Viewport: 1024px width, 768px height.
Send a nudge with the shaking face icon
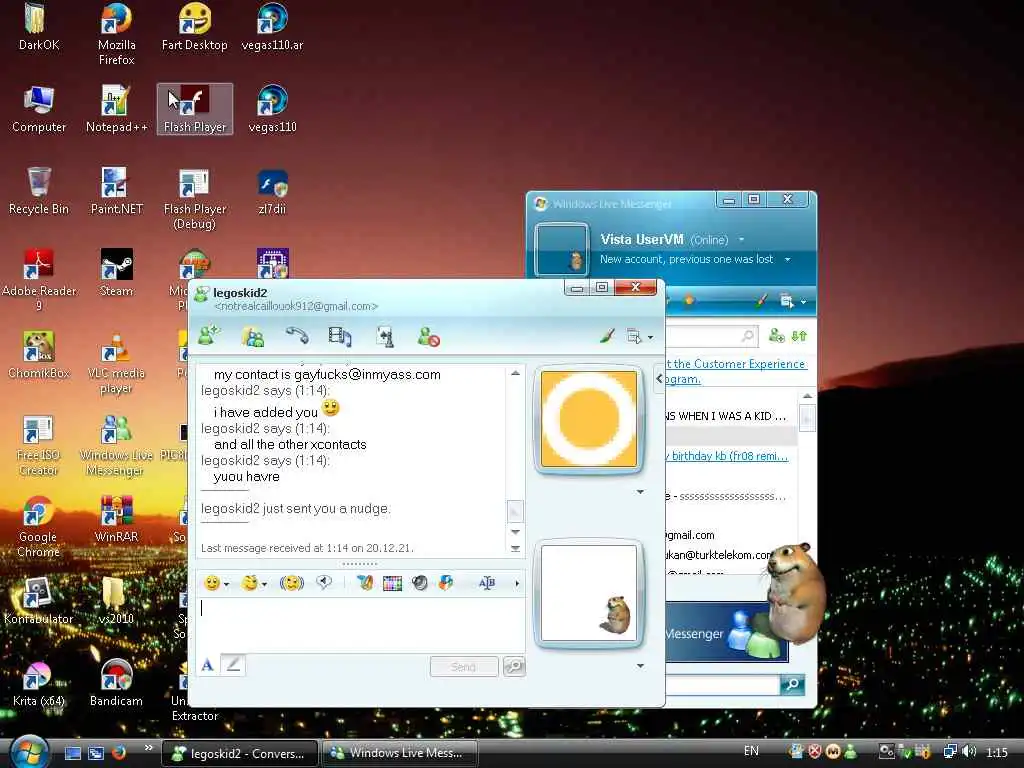tap(292, 583)
